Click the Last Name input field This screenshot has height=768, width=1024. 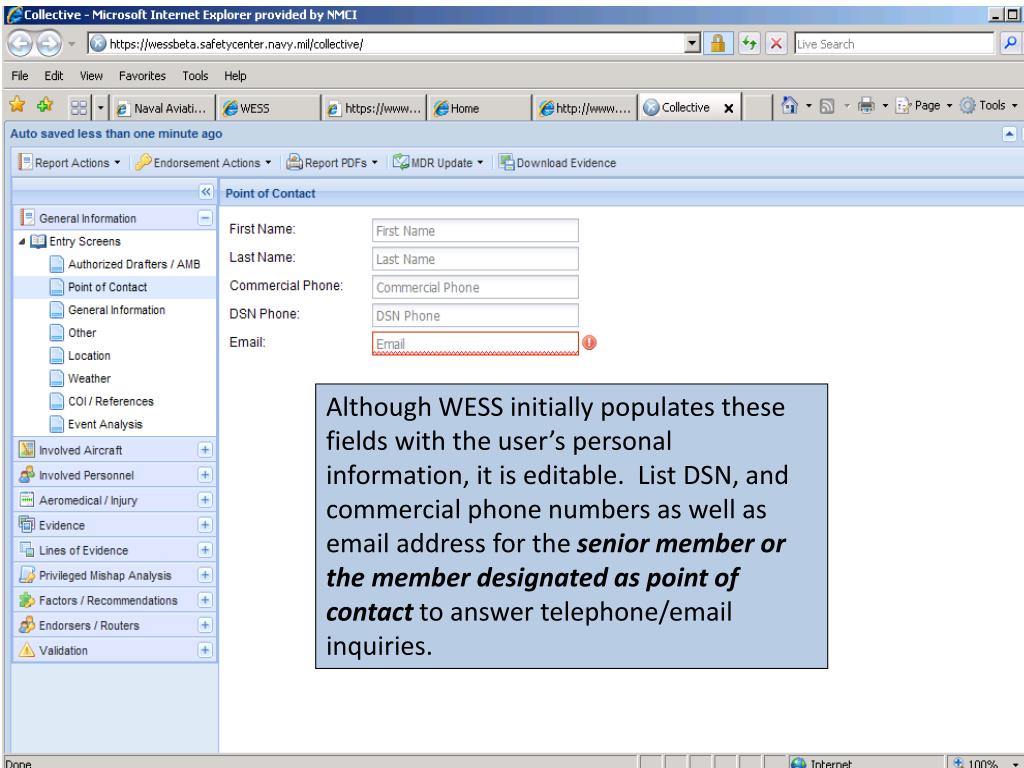475,259
